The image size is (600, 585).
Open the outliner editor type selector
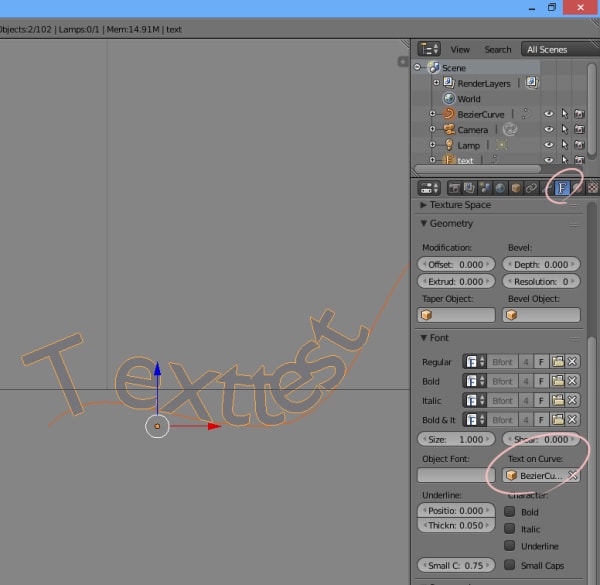pyautogui.click(x=429, y=49)
